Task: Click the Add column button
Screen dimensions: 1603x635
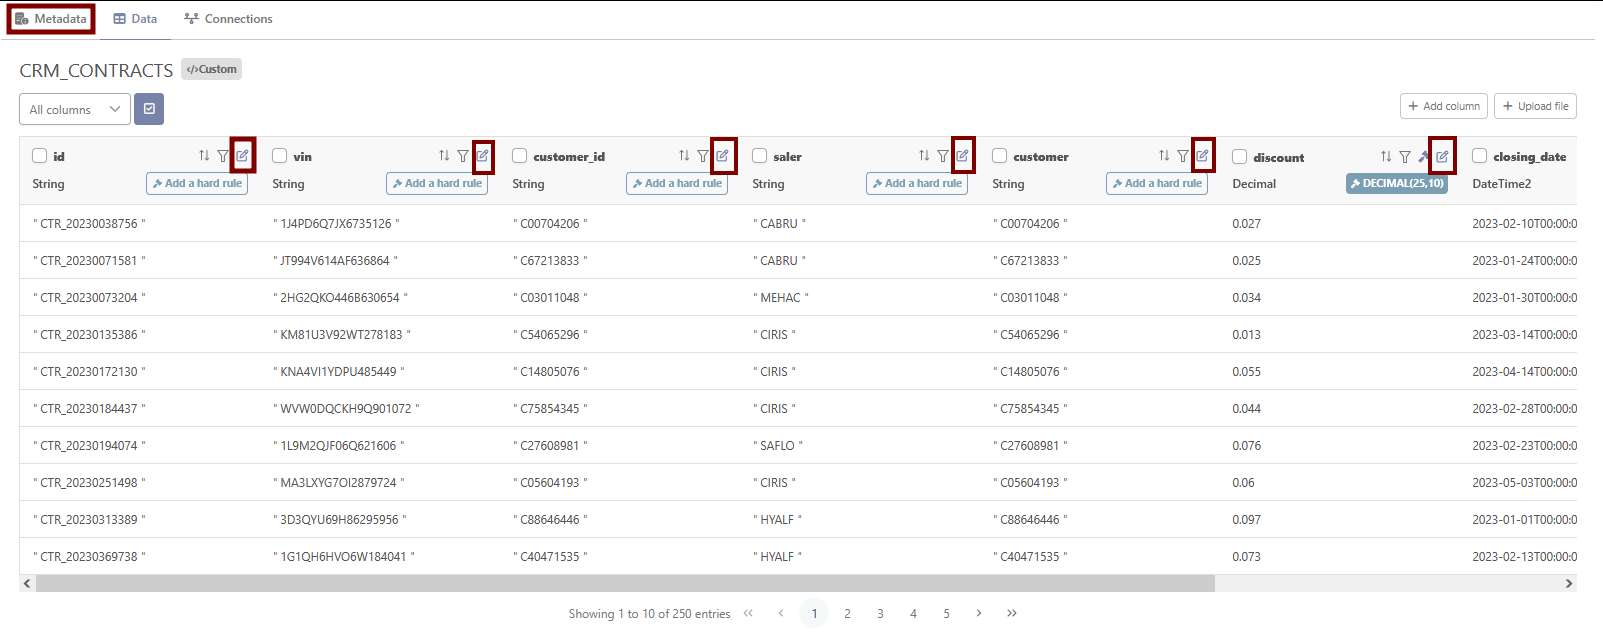Action: click(1444, 106)
